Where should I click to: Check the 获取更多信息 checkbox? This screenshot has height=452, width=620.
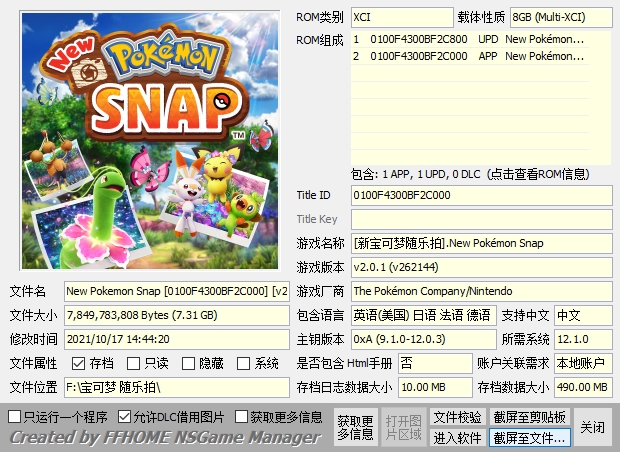pos(242,416)
